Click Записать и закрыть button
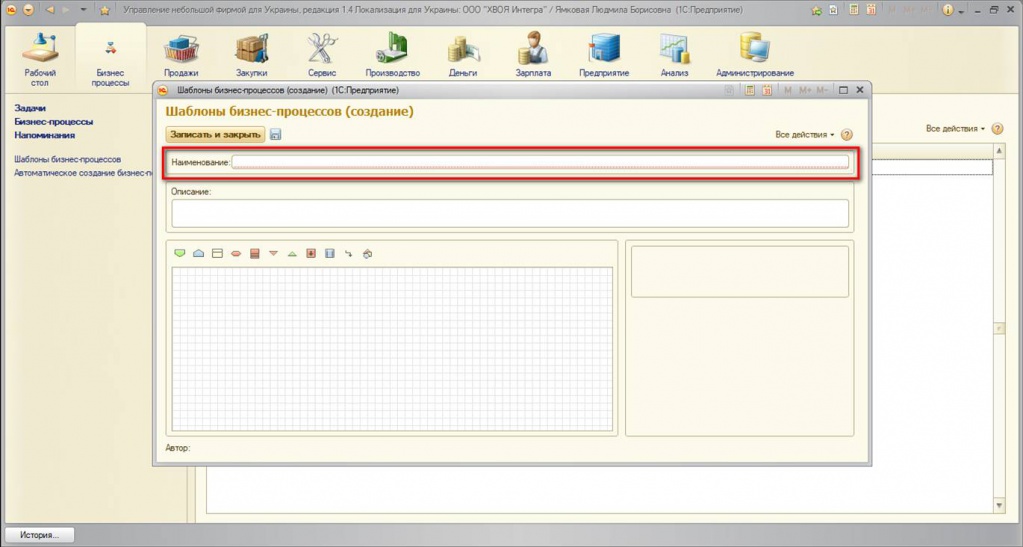Screen dimensions: 1023x547 tap(215, 134)
